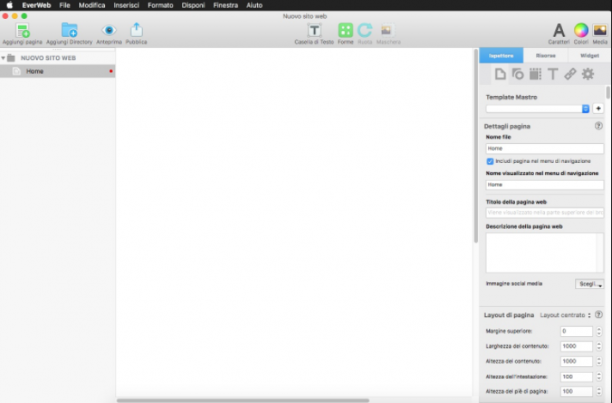Screen dimensions: 612x403
Task: Click the navigation menu display name field
Action: pos(544,185)
